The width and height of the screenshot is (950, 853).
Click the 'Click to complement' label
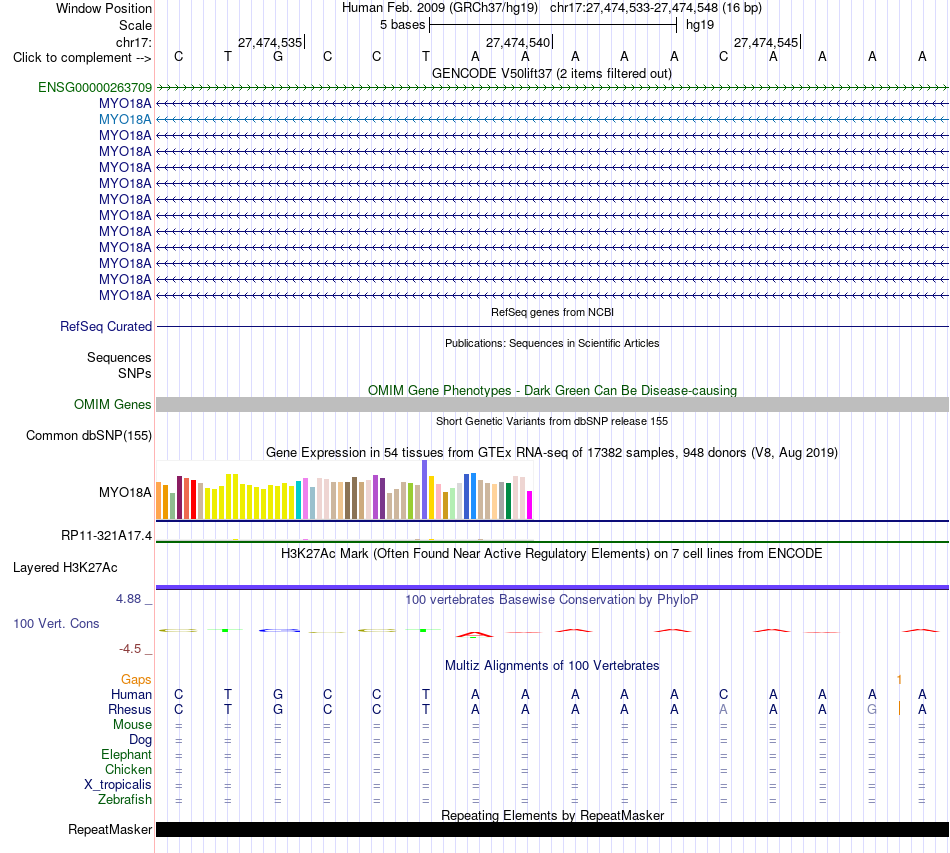click(82, 58)
